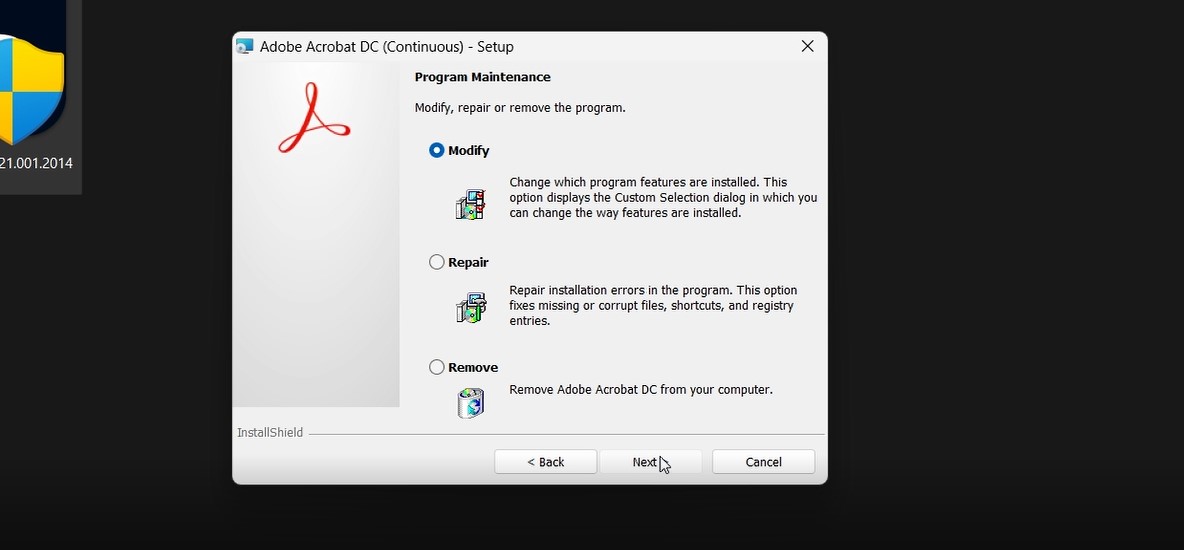Click the Modify features icon
This screenshot has height=550, width=1184.
click(470, 205)
